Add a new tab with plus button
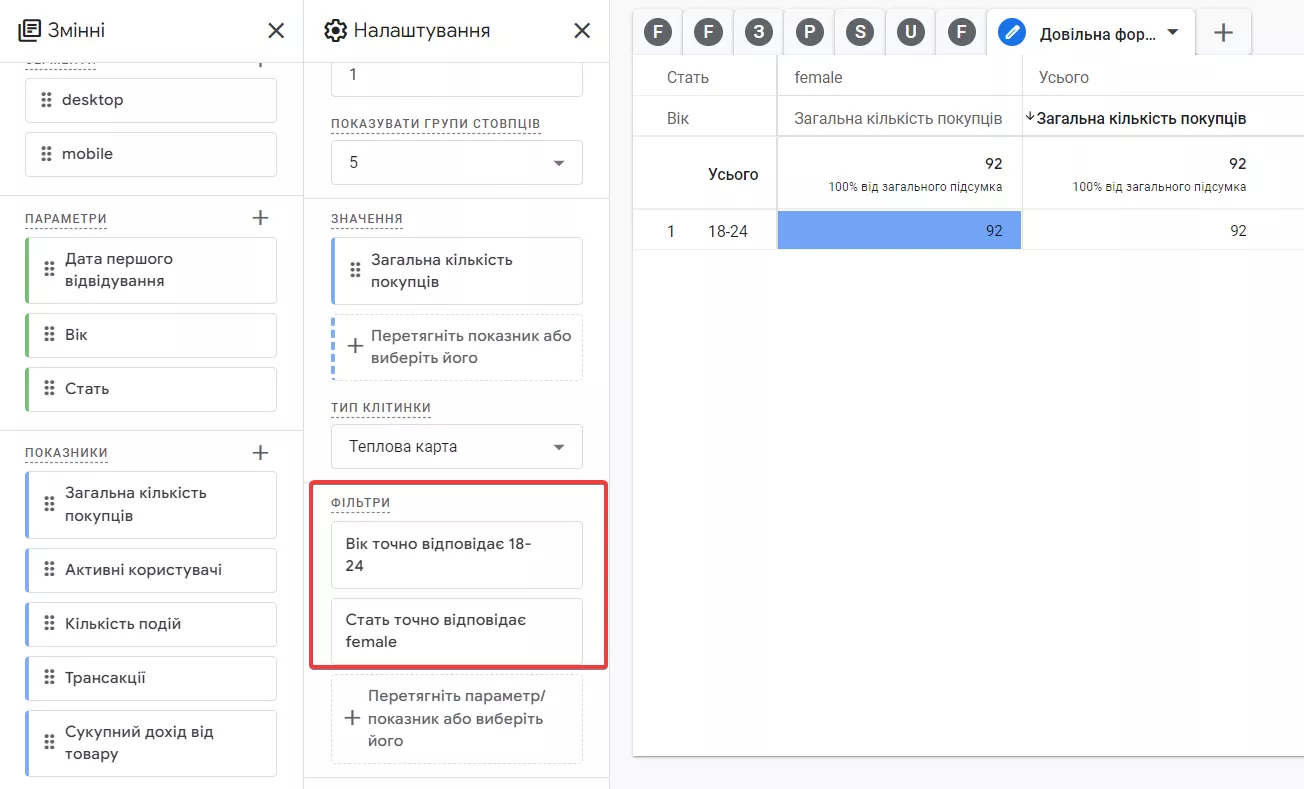Viewport: 1304px width, 789px height. [x=1223, y=33]
